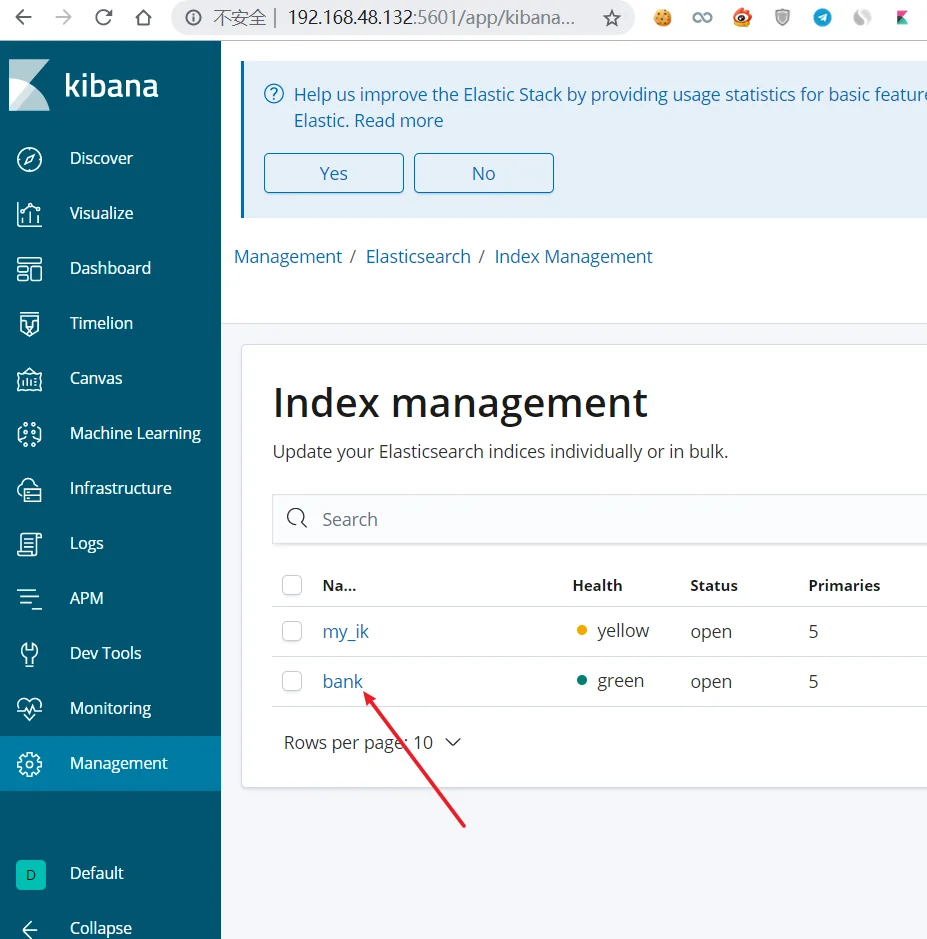Click No to decline usage statistics
This screenshot has width=927, height=939.
point(484,173)
